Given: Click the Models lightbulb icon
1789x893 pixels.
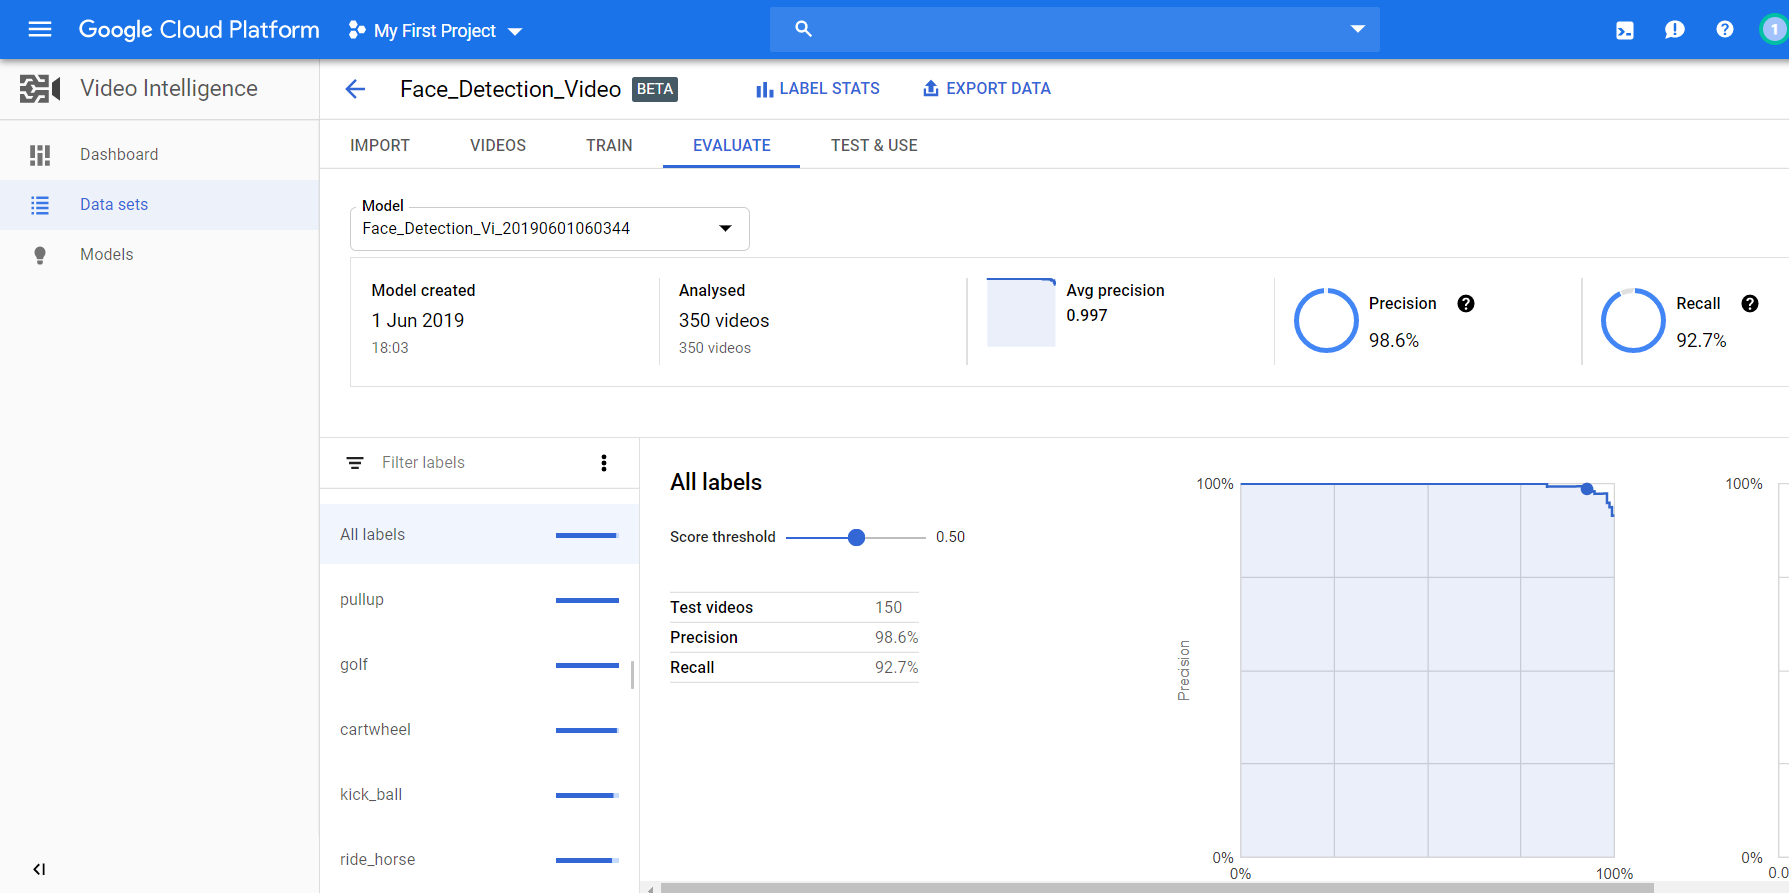Looking at the screenshot, I should [40, 255].
